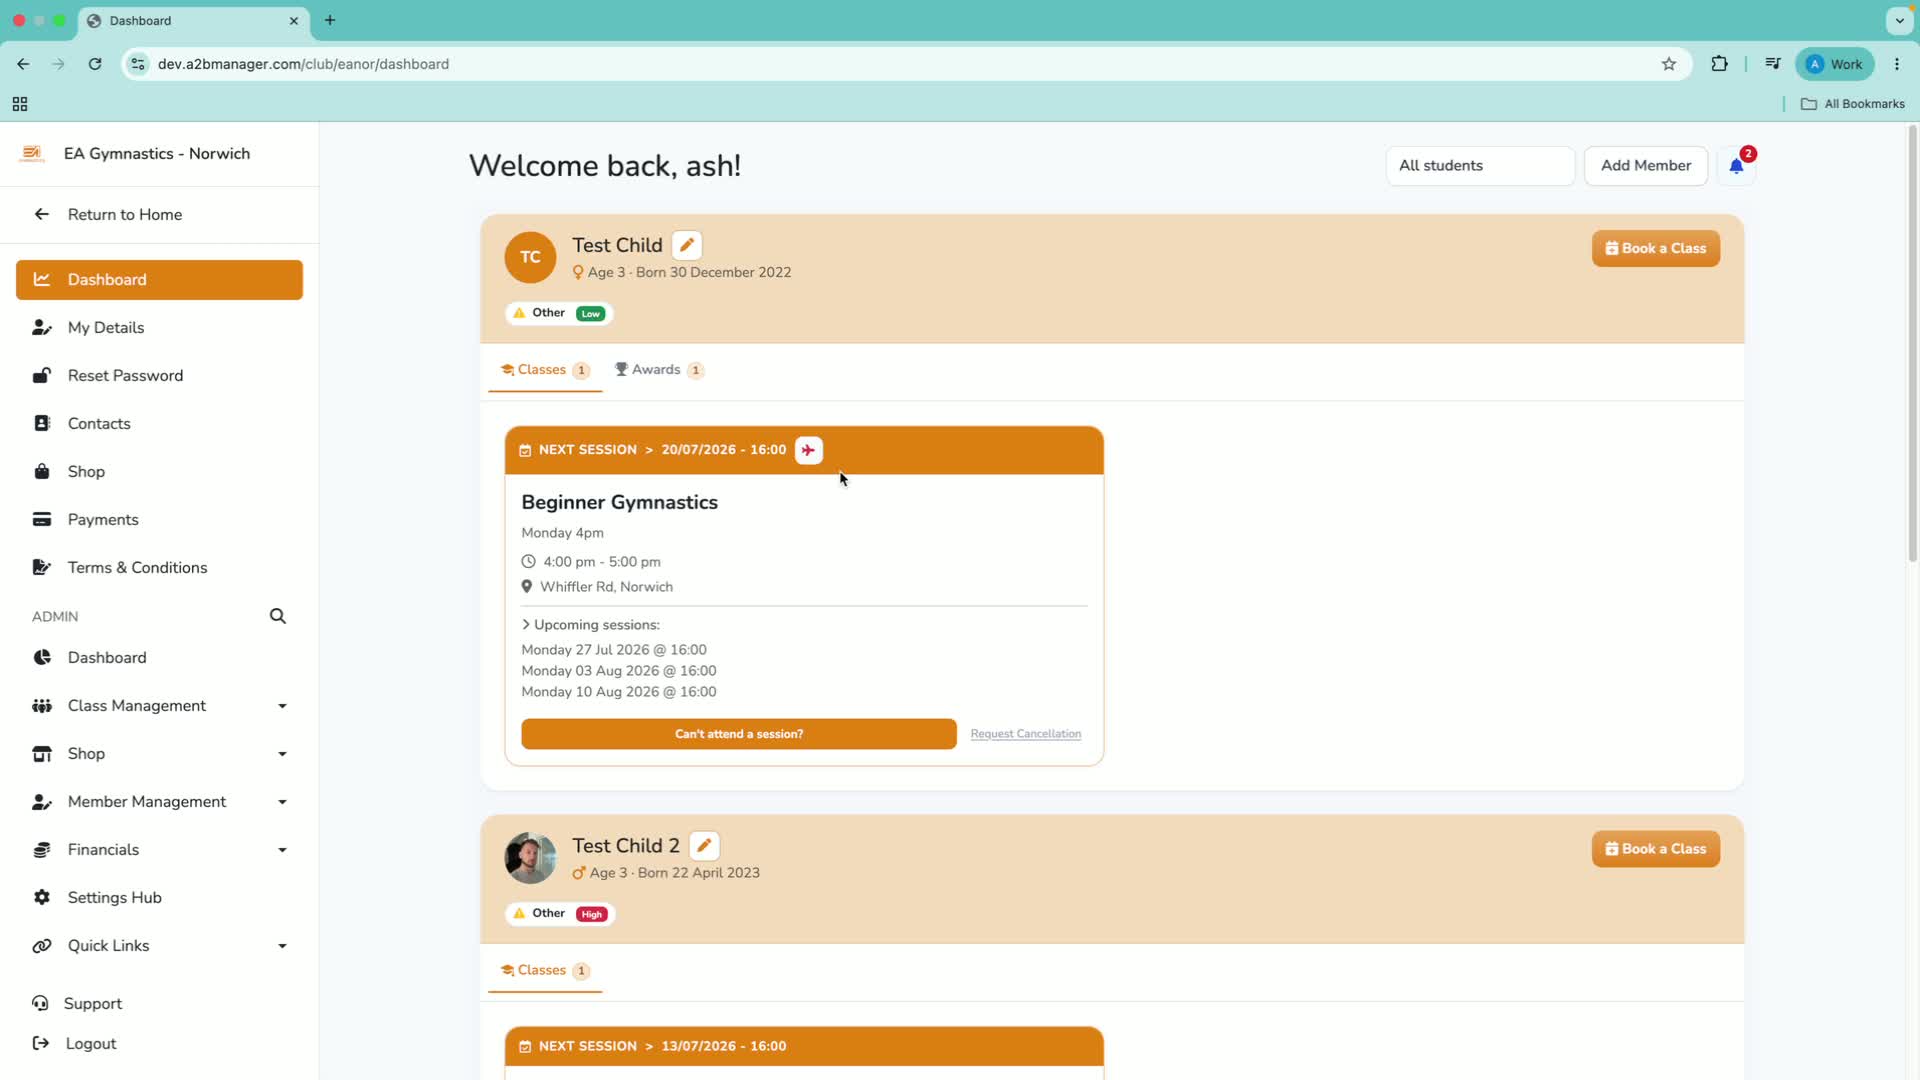
Task: Click Can't attend a session button
Action: point(739,734)
